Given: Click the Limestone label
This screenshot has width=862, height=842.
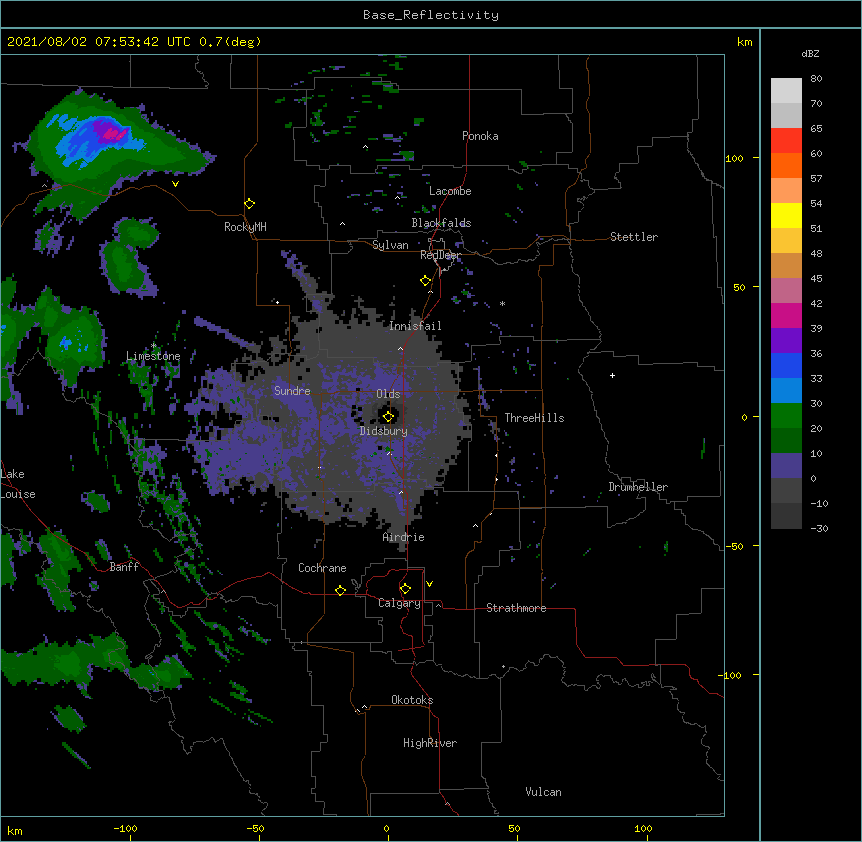Looking at the screenshot, I should [153, 356].
